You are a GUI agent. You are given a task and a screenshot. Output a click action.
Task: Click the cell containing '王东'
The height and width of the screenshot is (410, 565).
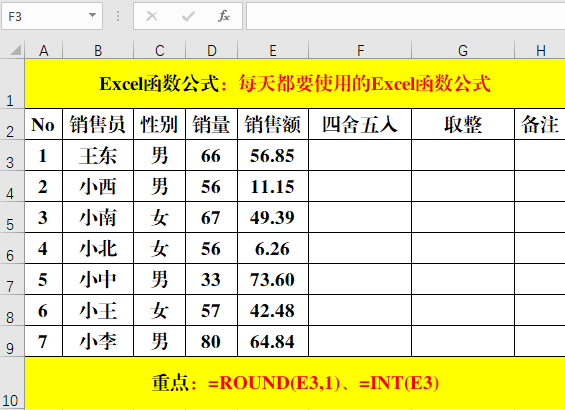pyautogui.click(x=98, y=155)
